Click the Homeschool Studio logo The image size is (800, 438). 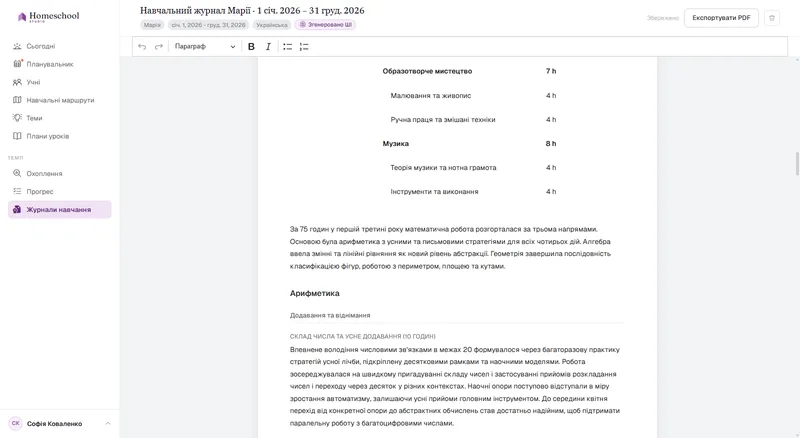pyautogui.click(x=49, y=16)
